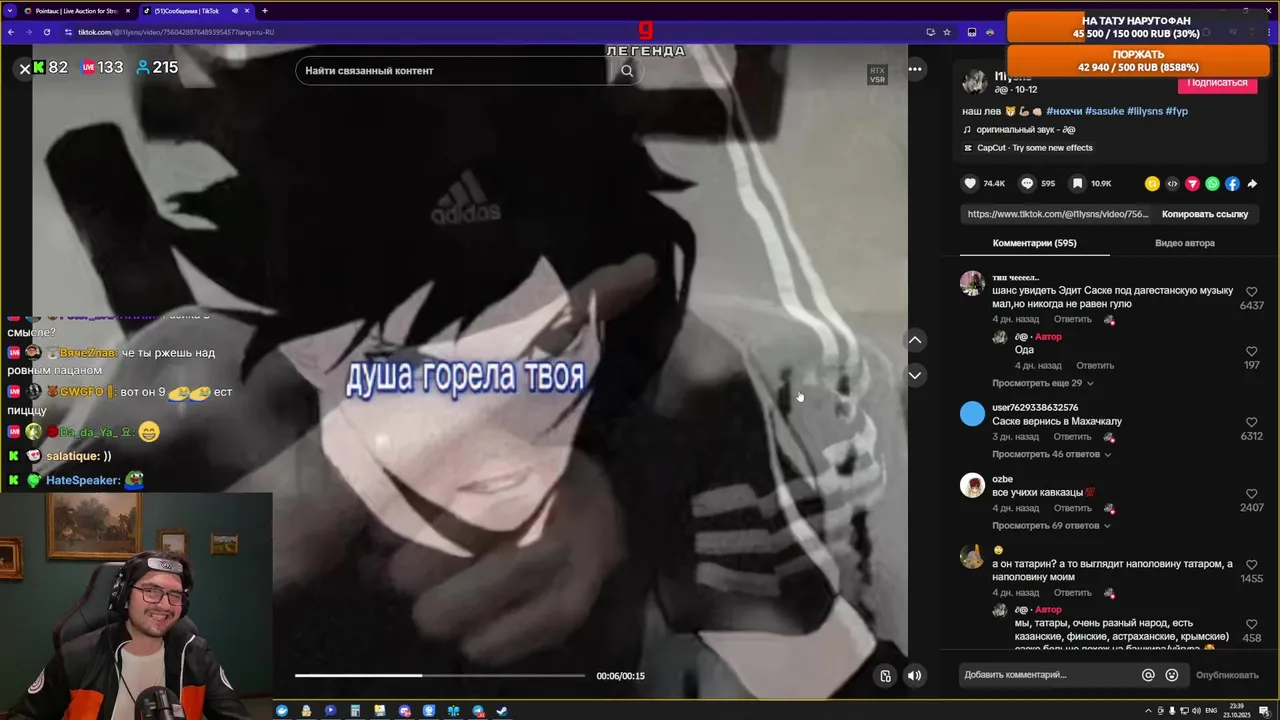The width and height of the screenshot is (1280, 720).
Task: Repost the video with yellow icon
Action: coord(1152,184)
